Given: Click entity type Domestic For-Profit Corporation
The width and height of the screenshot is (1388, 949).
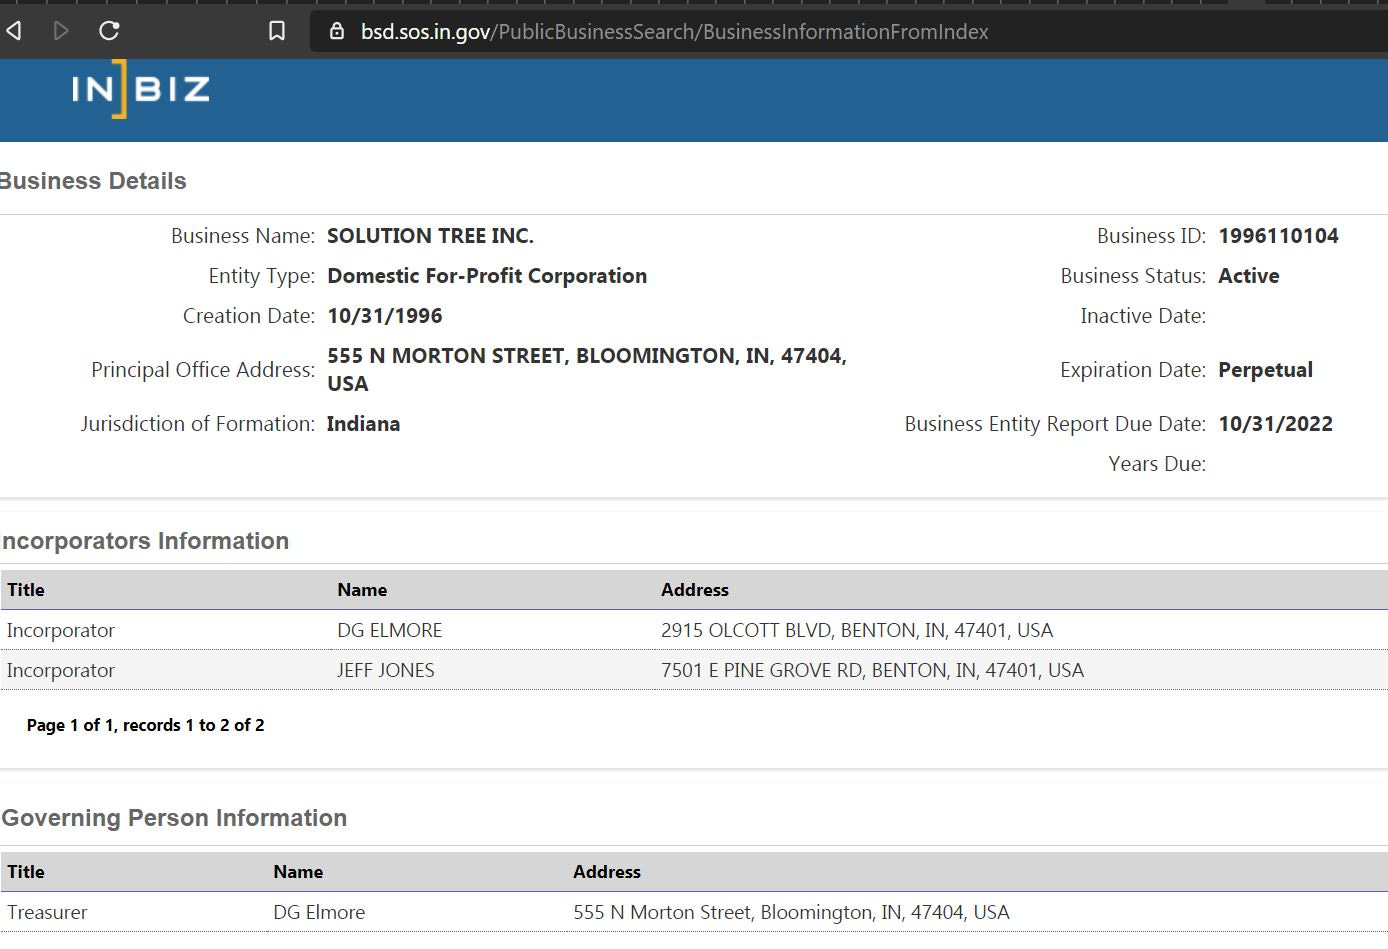Looking at the screenshot, I should (x=487, y=276).
